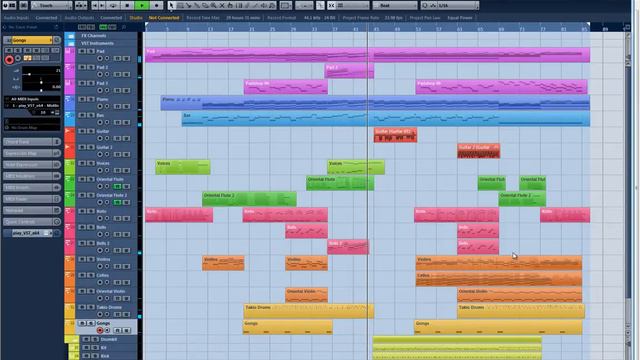Go to previous marker in transport

click(95, 5)
